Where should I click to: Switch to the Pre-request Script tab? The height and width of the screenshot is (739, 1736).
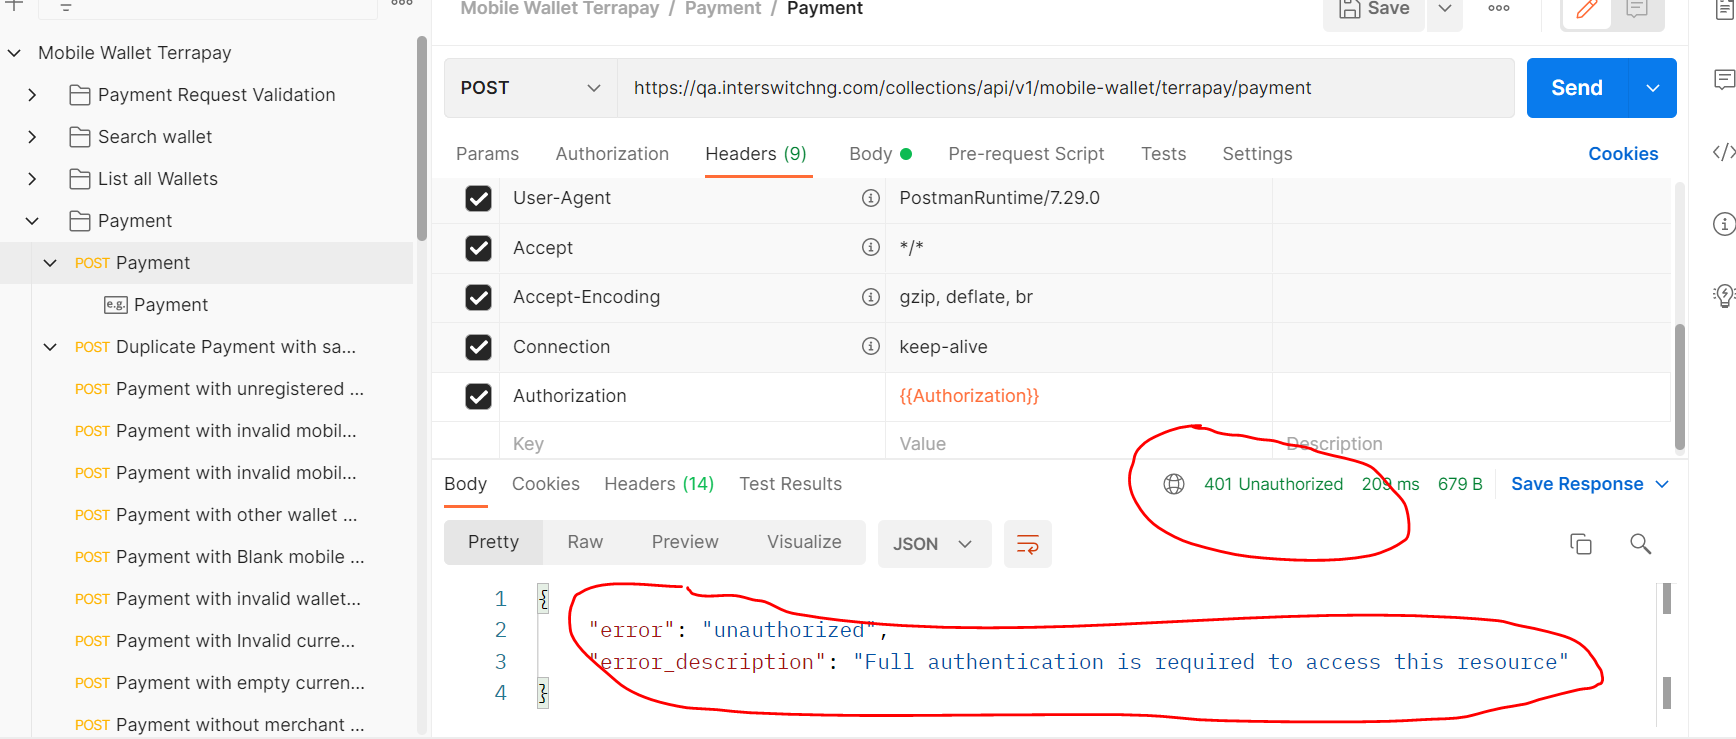click(x=1026, y=154)
